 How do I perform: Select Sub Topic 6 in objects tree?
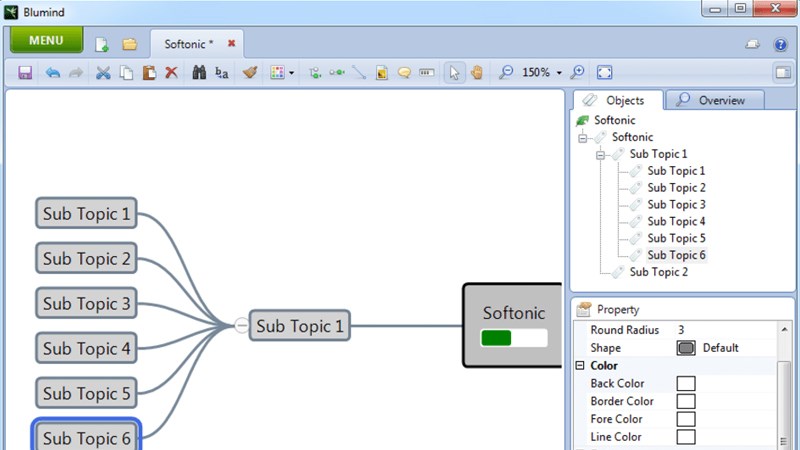coord(676,255)
